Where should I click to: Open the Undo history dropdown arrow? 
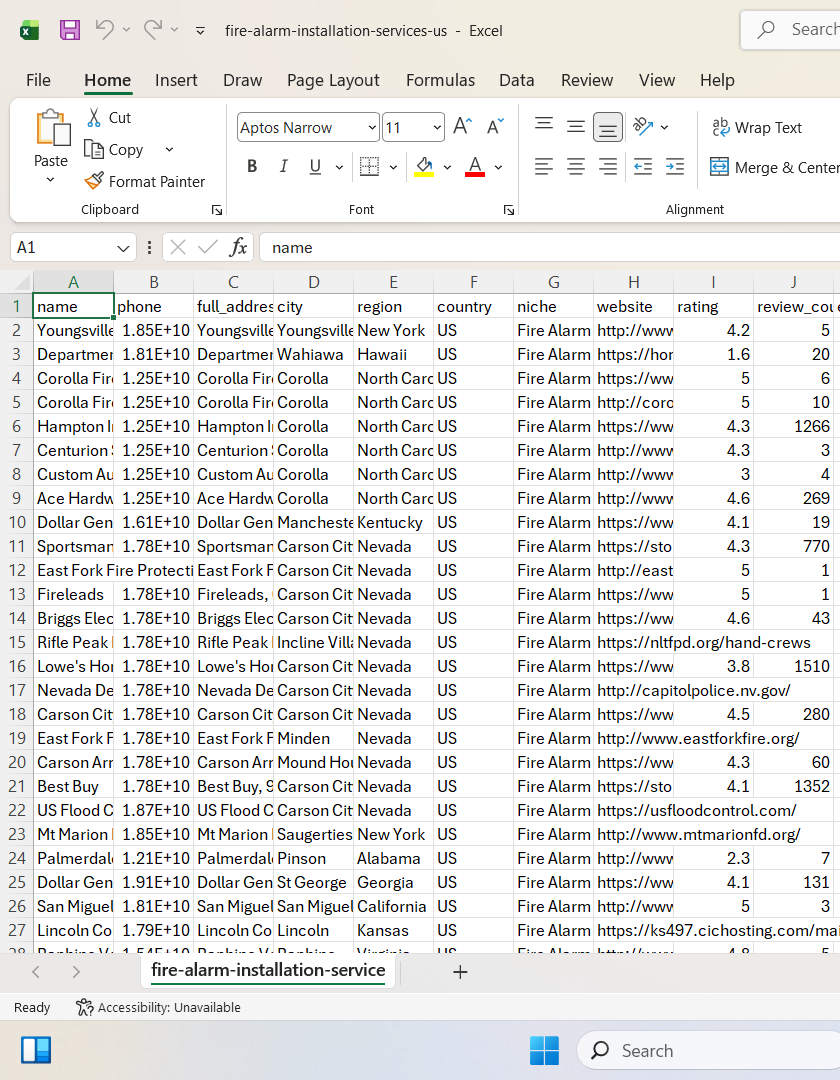point(126,30)
